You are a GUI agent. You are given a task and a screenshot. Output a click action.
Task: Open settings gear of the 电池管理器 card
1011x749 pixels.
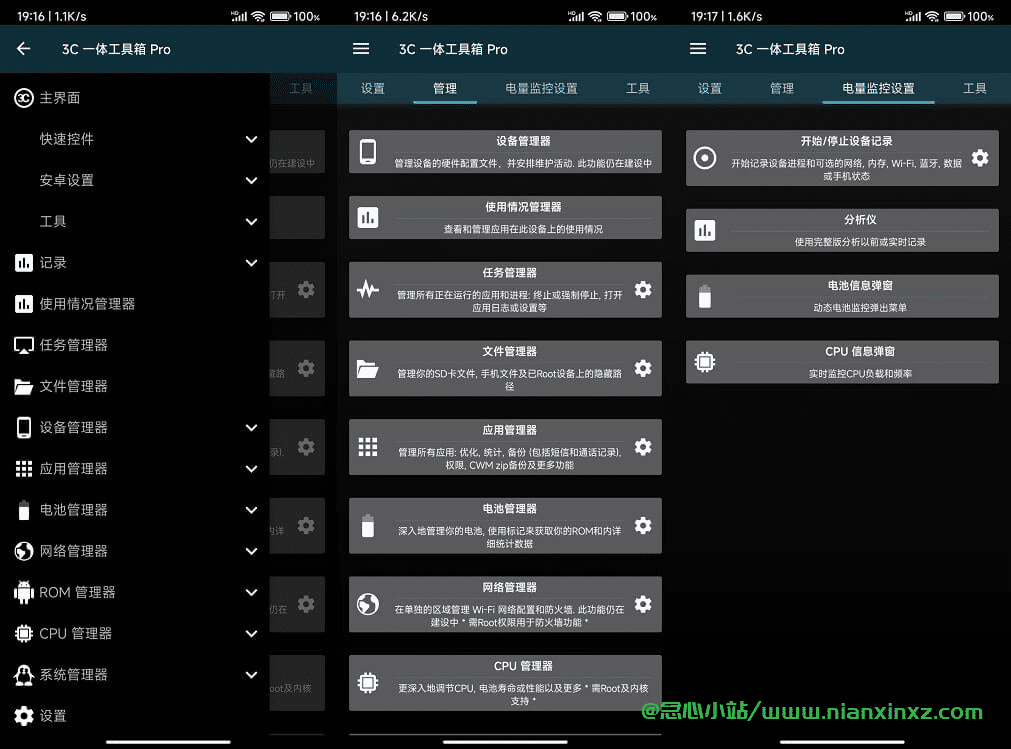[x=643, y=525]
